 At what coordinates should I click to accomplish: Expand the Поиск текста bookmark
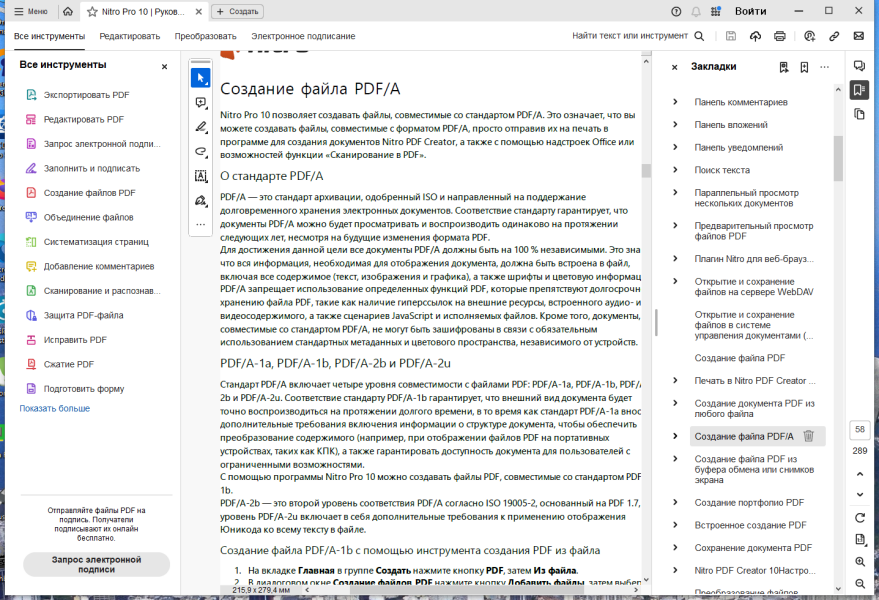pyautogui.click(x=675, y=169)
